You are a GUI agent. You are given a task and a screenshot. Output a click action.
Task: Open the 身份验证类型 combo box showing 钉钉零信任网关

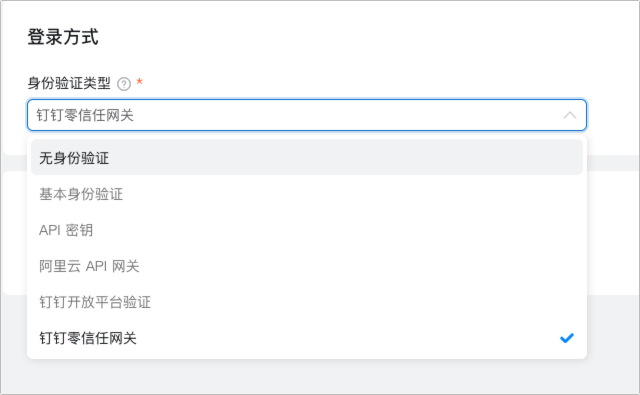[307, 115]
